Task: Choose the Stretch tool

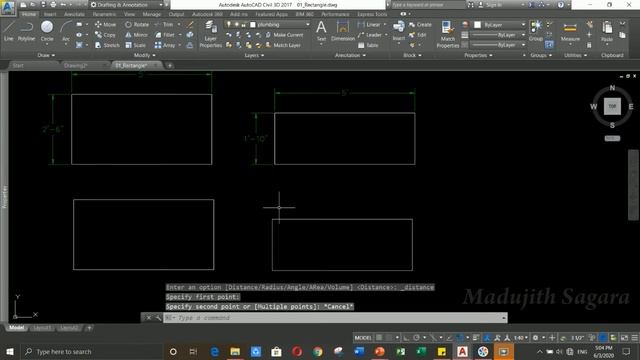Action: pyautogui.click(x=107, y=45)
